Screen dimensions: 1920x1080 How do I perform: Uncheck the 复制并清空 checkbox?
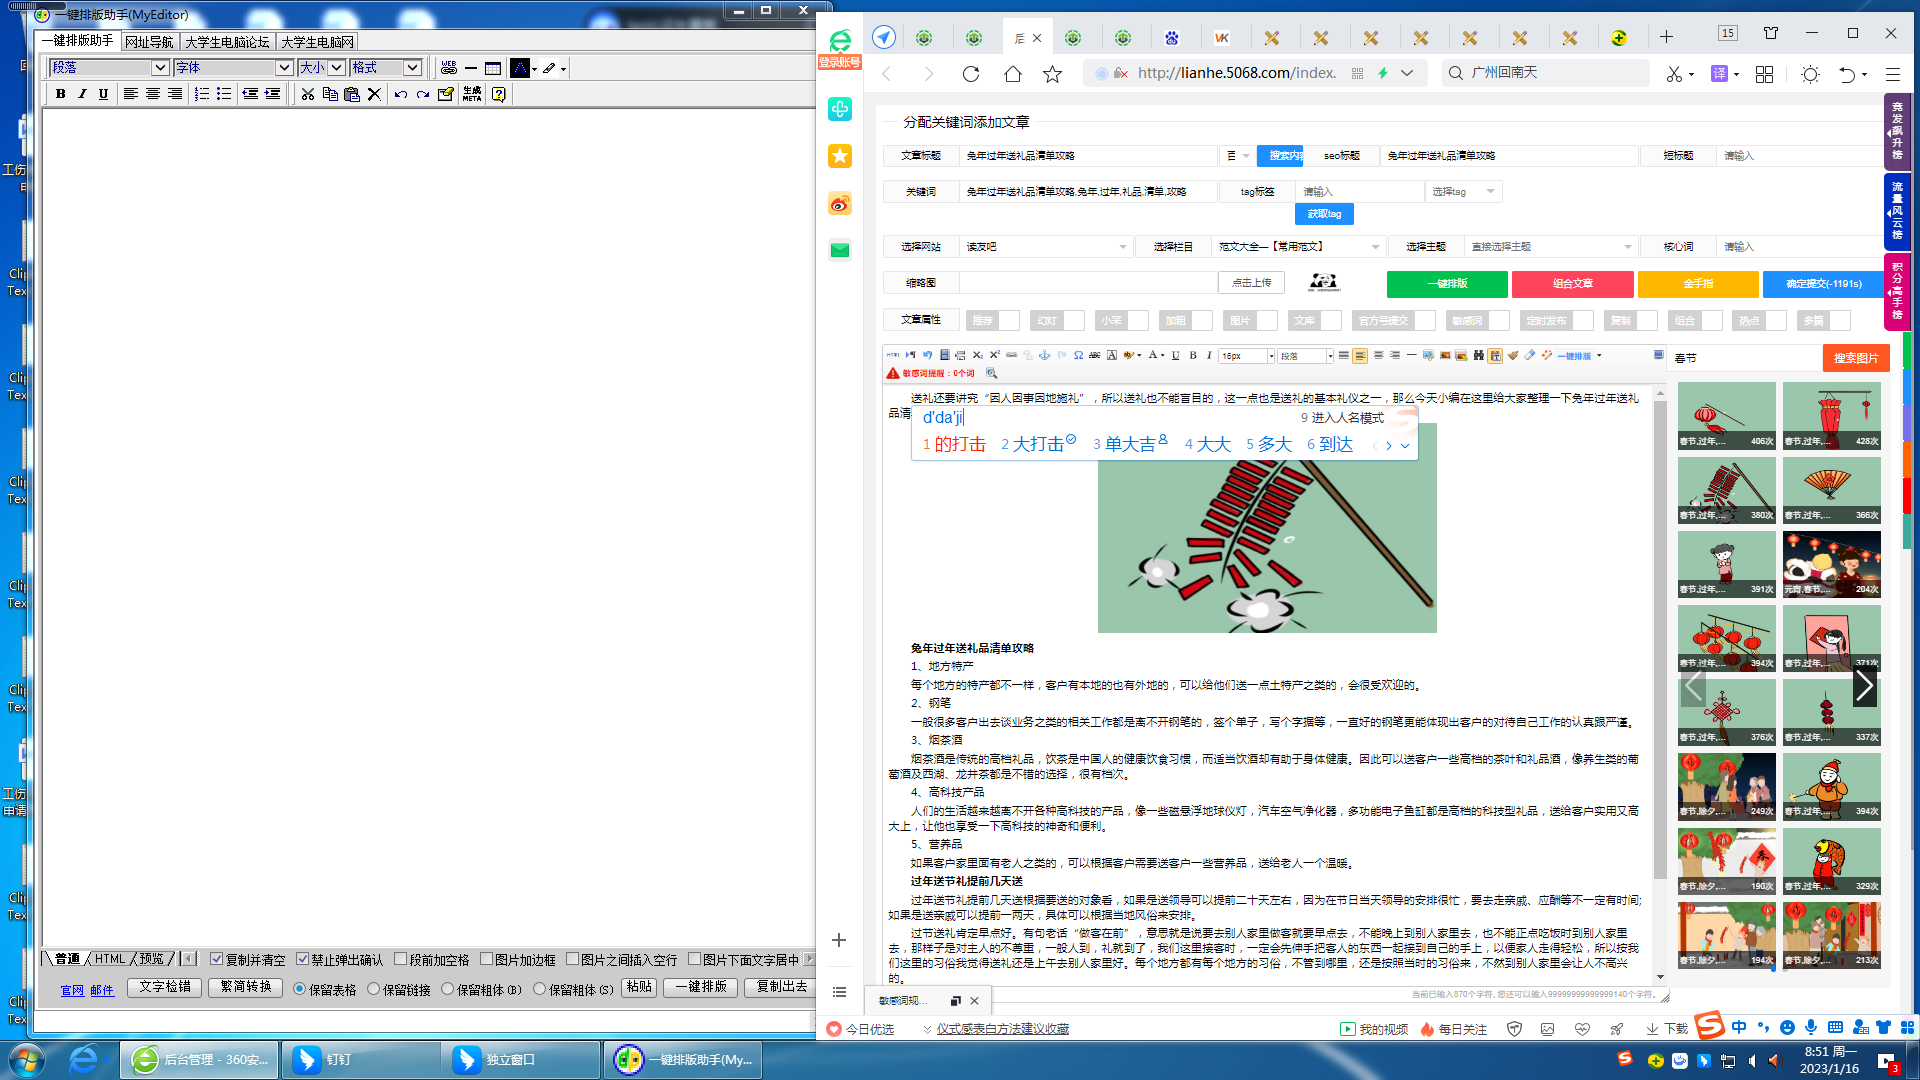(x=217, y=959)
